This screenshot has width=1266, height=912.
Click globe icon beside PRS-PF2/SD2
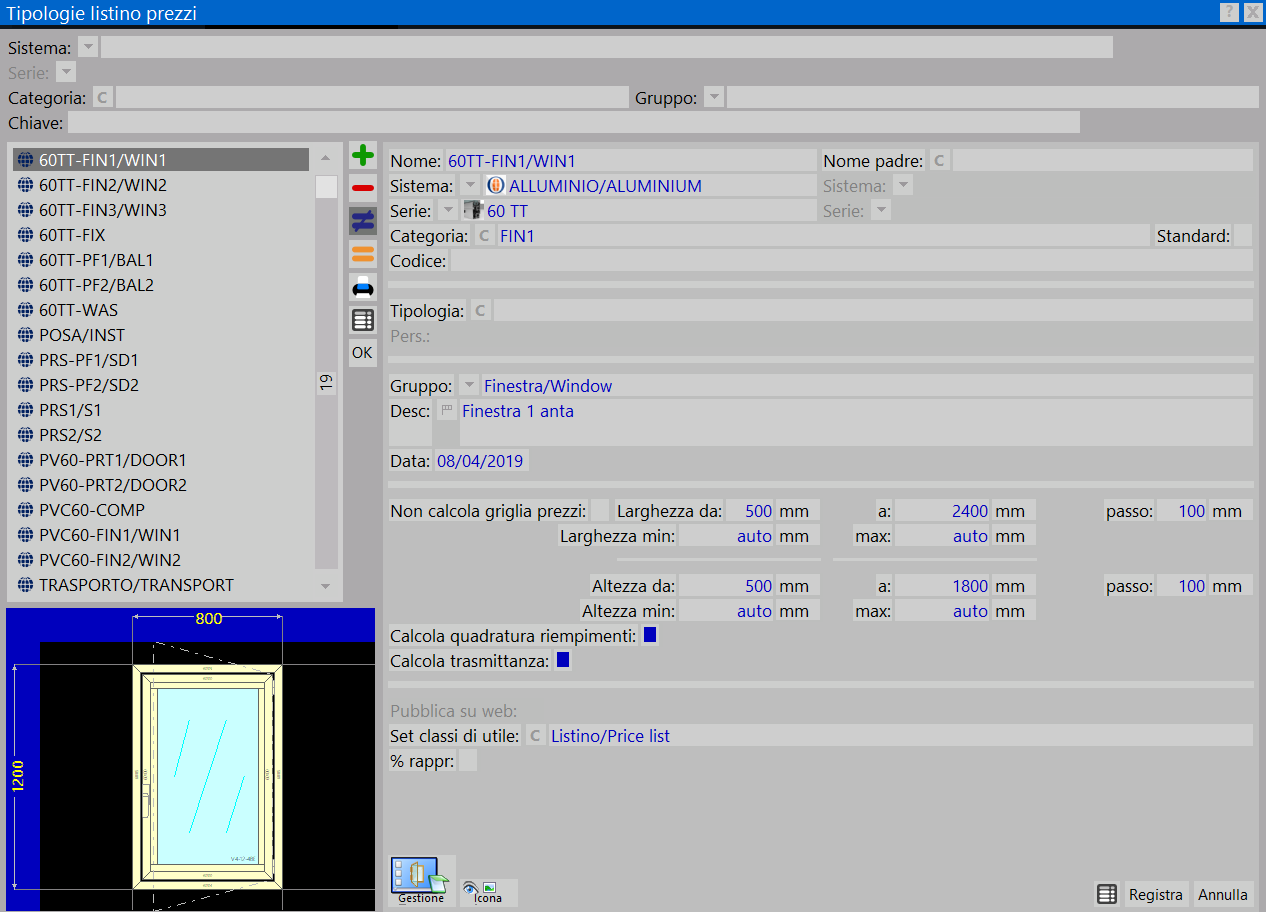(x=26, y=385)
